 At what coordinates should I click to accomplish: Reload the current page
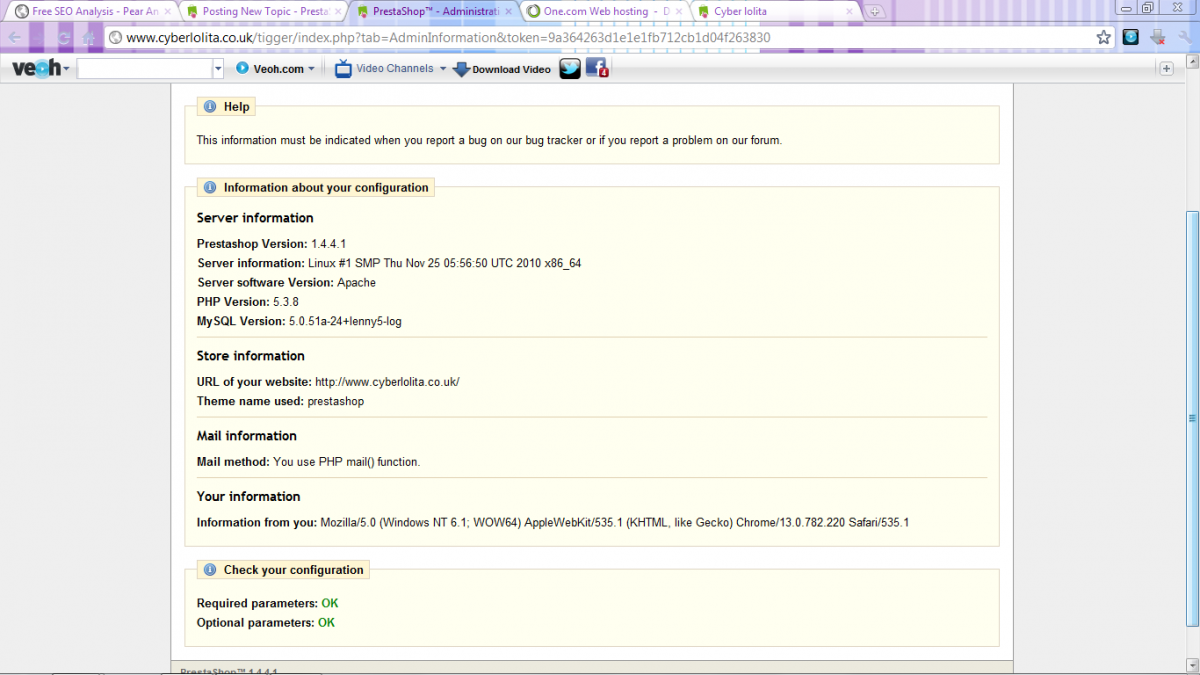[x=64, y=37]
